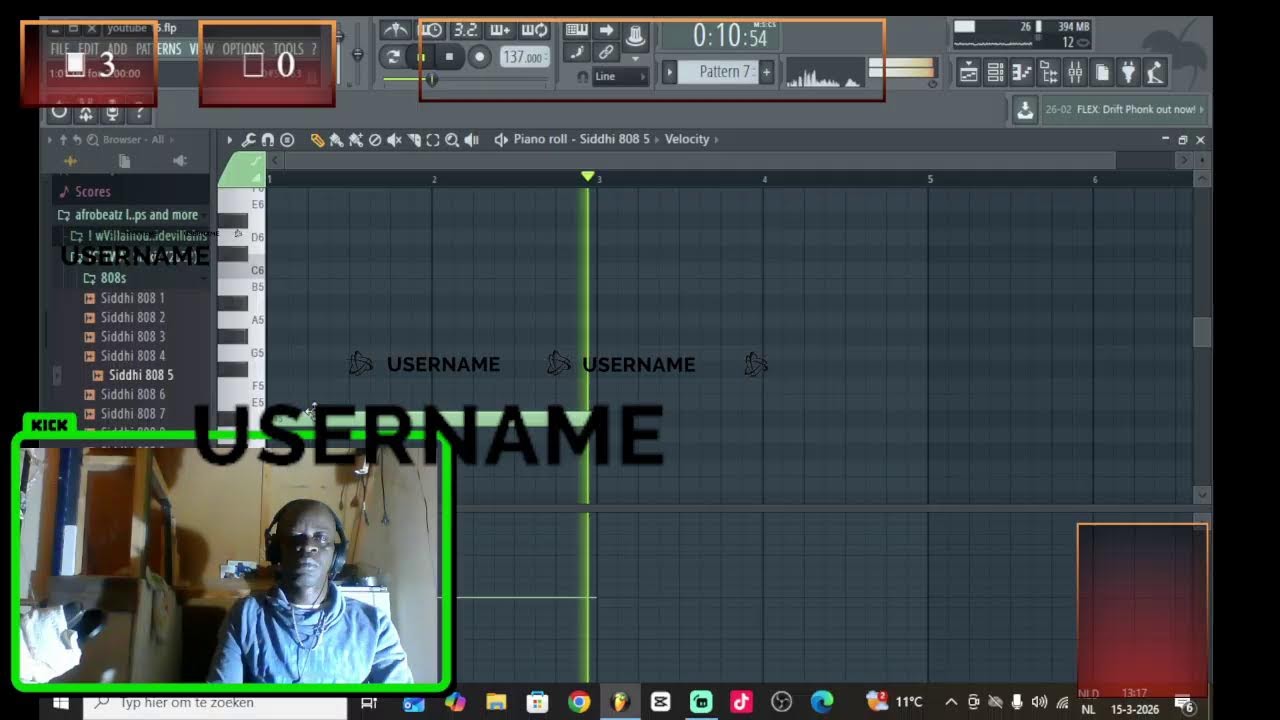Open the Playlist view
The height and width of the screenshot is (720, 1280).
(x=968, y=72)
